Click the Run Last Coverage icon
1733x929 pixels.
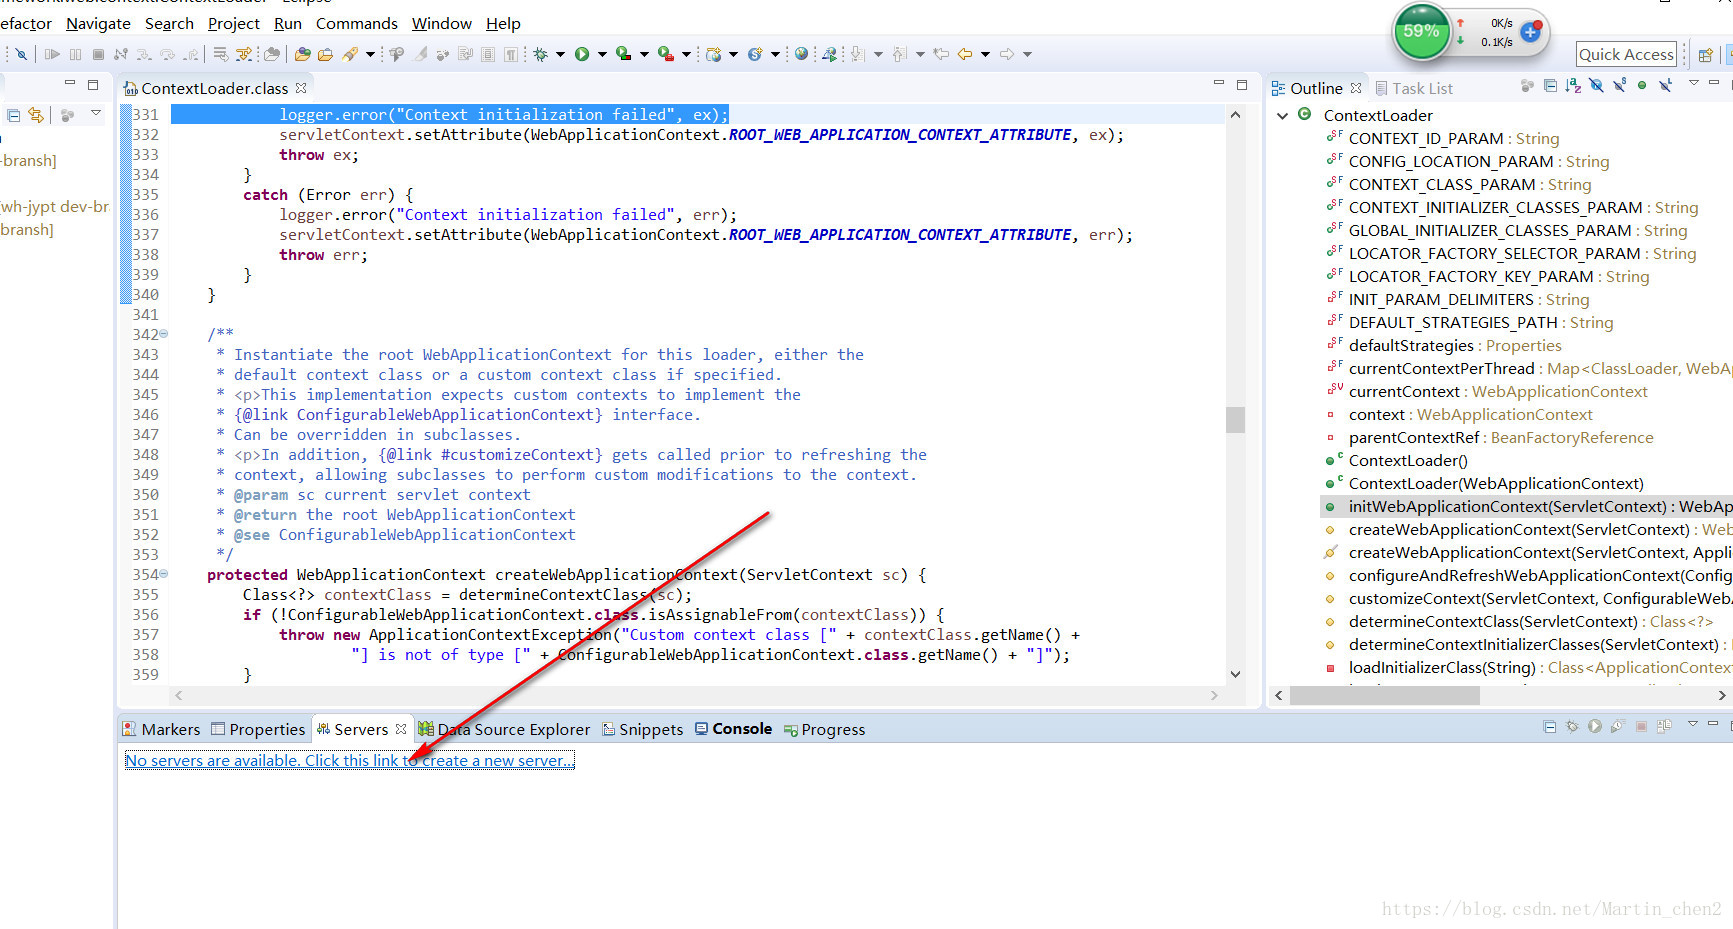pyautogui.click(x=624, y=54)
